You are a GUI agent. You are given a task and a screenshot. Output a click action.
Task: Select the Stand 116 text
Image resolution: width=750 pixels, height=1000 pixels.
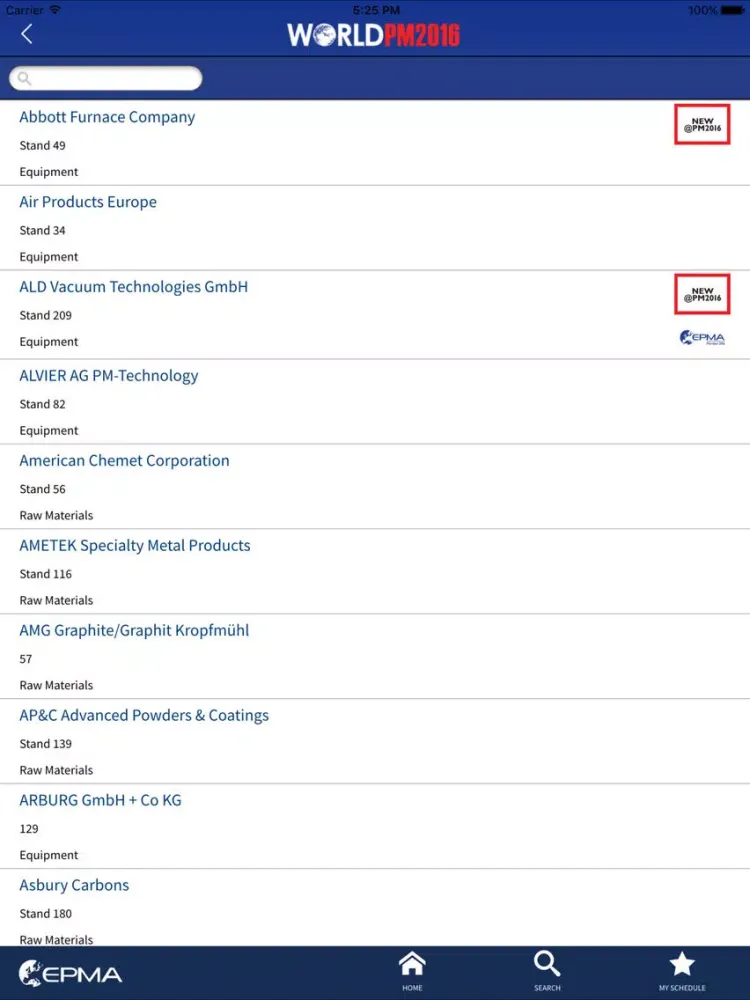45,574
